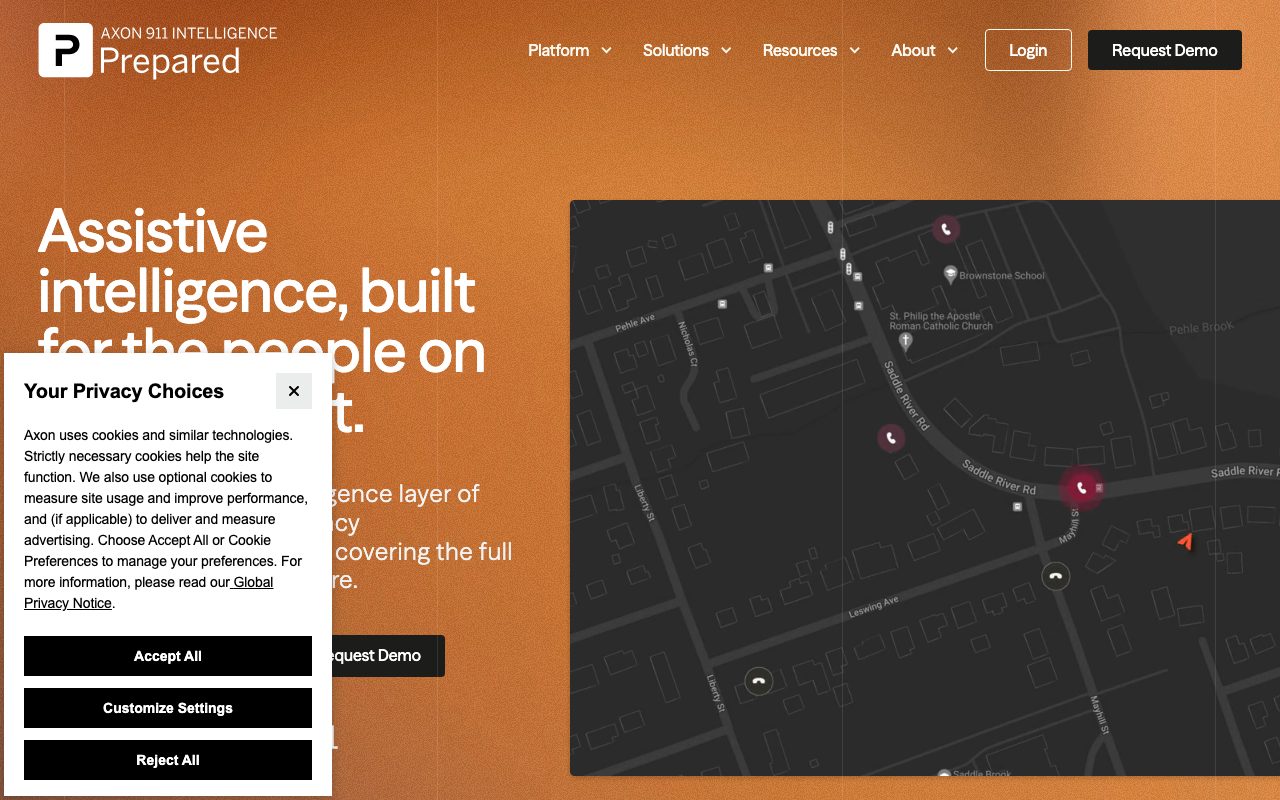Close the Privacy Choices dialog
This screenshot has height=800, width=1280.
coord(294,391)
